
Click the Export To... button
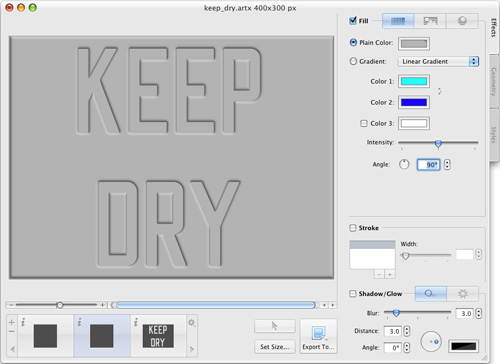tap(318, 336)
